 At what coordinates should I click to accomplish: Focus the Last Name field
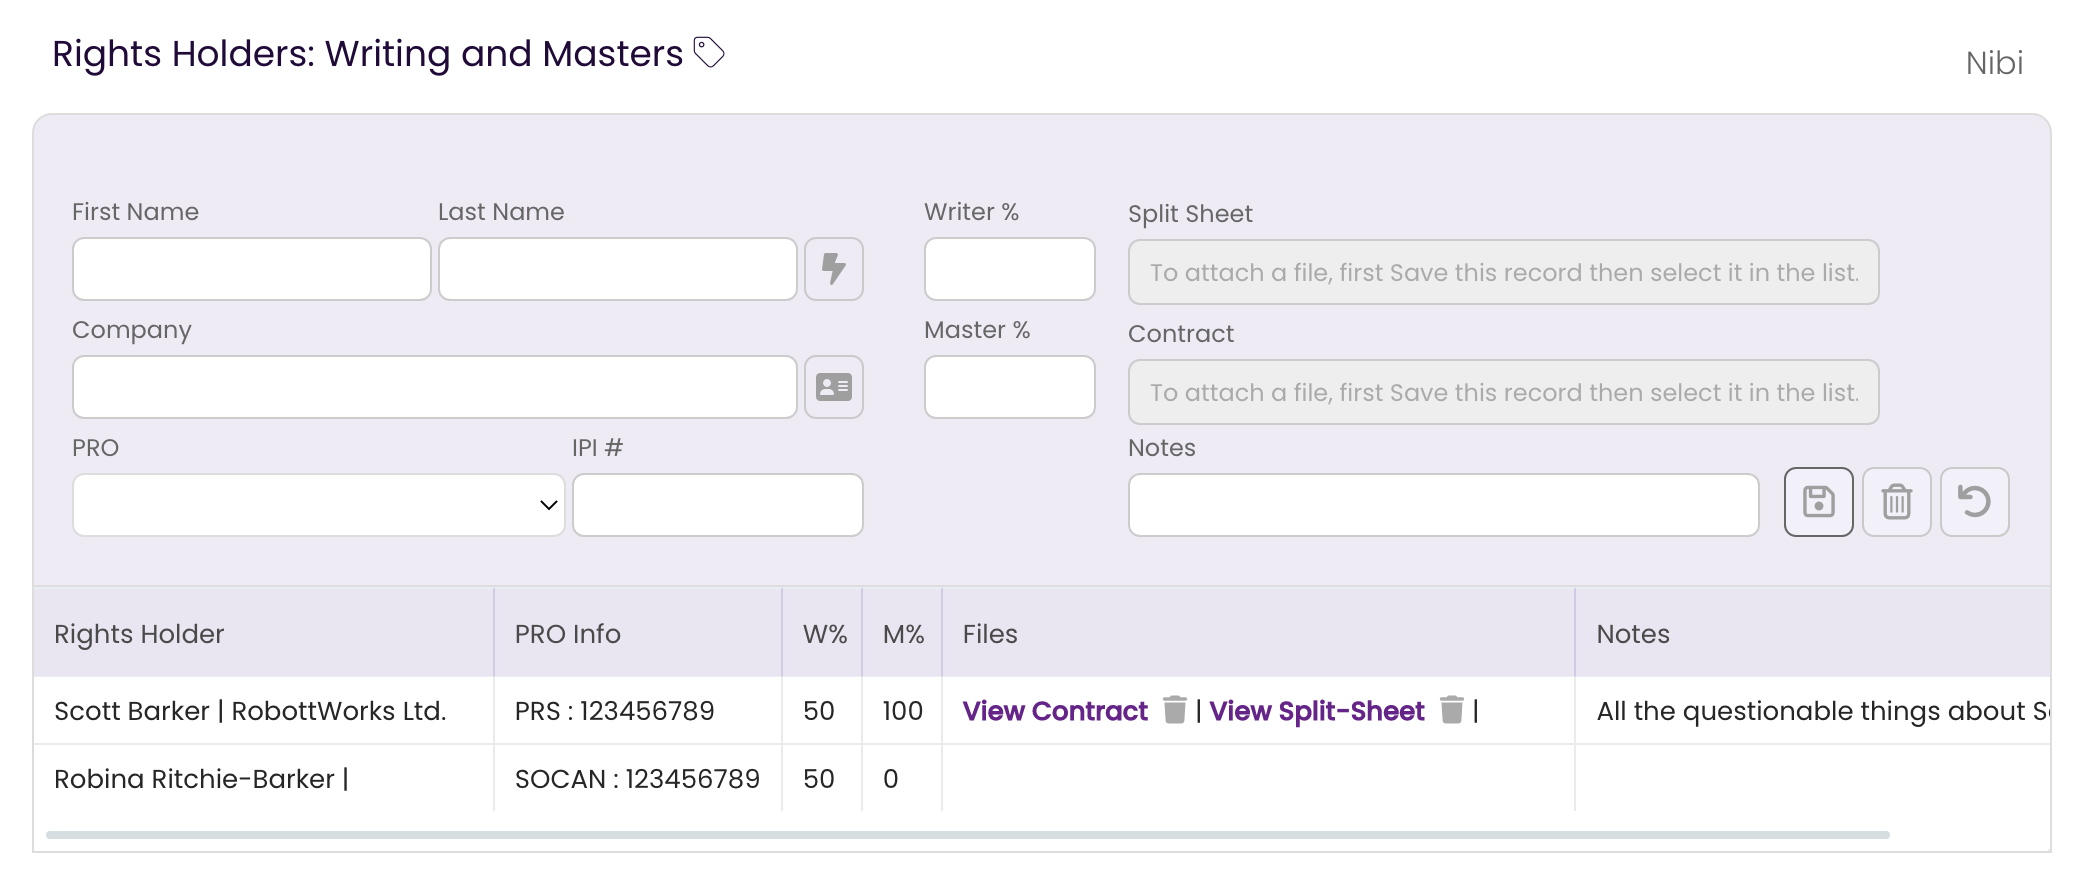tap(618, 269)
